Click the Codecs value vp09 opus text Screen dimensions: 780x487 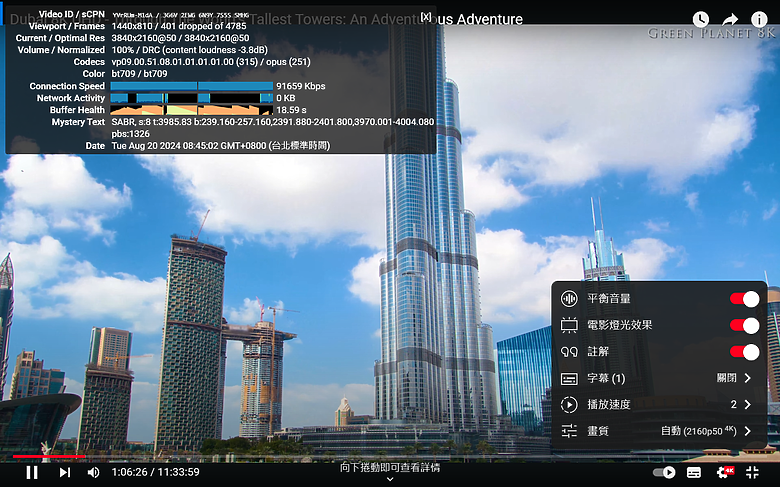(x=211, y=62)
